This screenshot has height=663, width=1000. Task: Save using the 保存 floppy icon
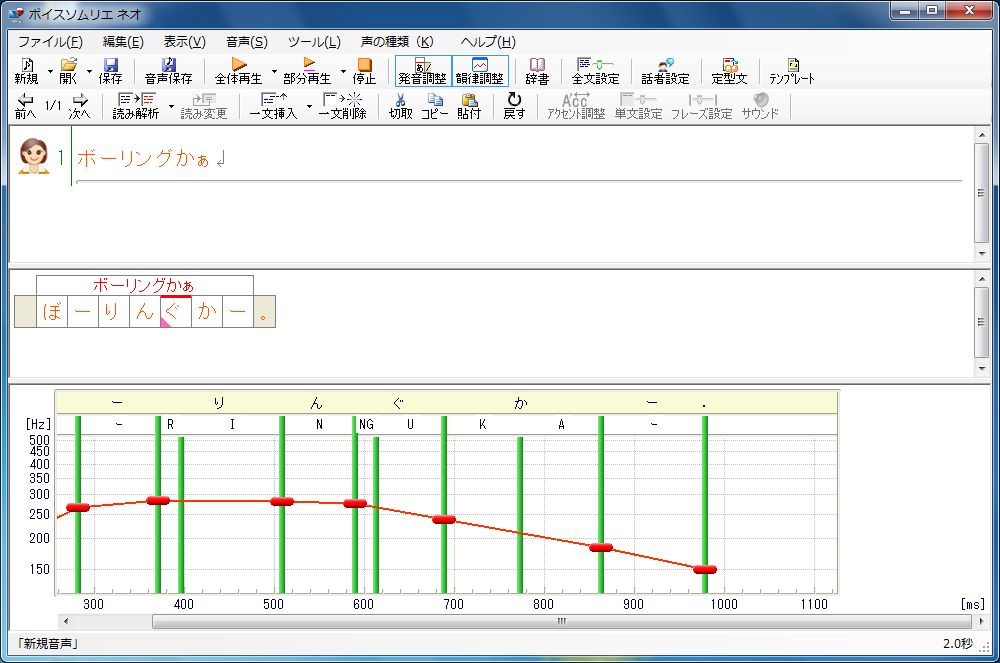pos(110,71)
